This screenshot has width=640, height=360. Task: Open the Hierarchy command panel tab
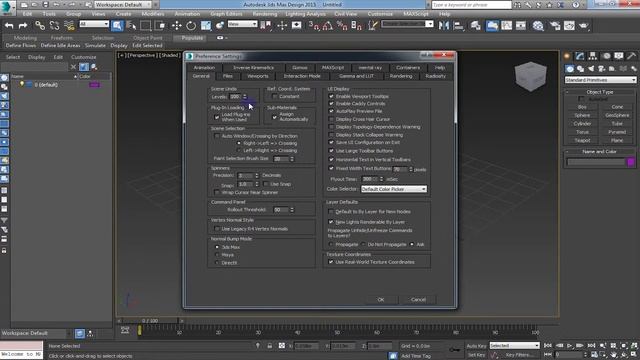pyautogui.click(x=593, y=56)
